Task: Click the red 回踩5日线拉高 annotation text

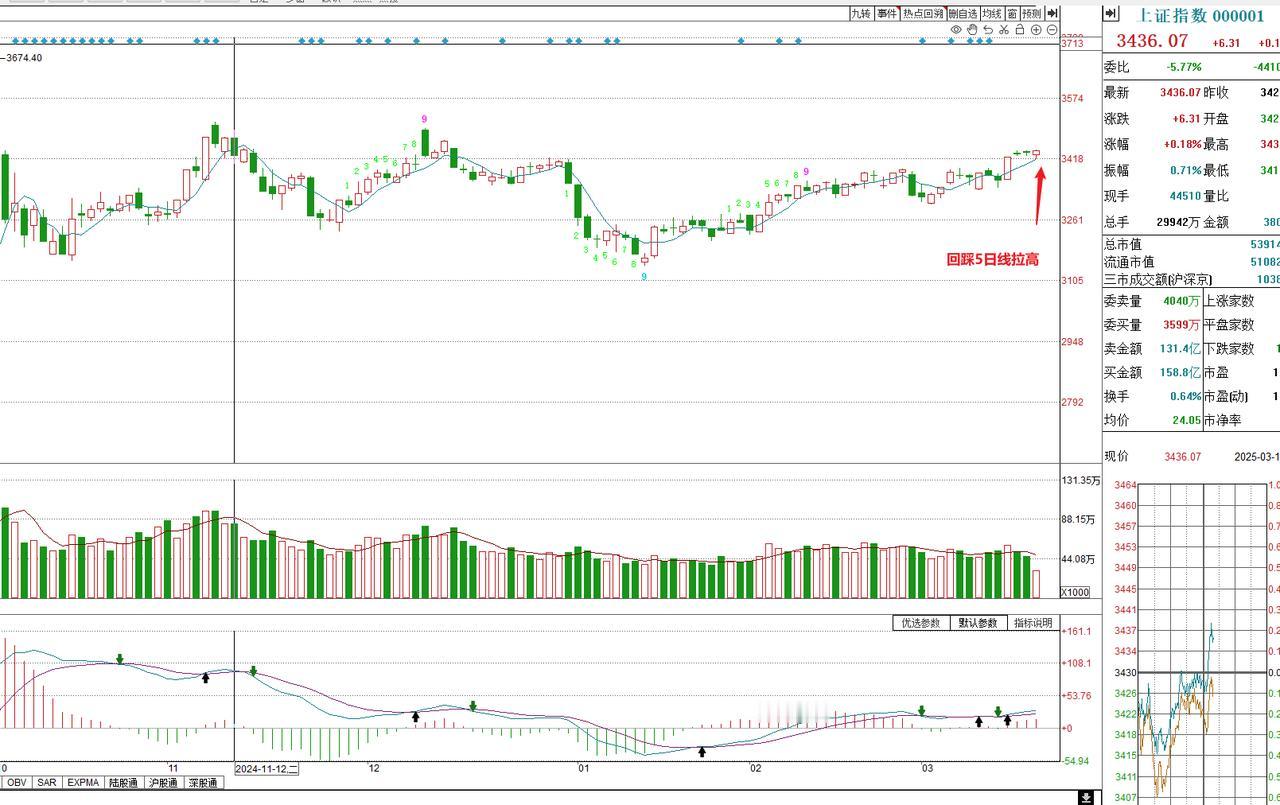Action: [993, 260]
